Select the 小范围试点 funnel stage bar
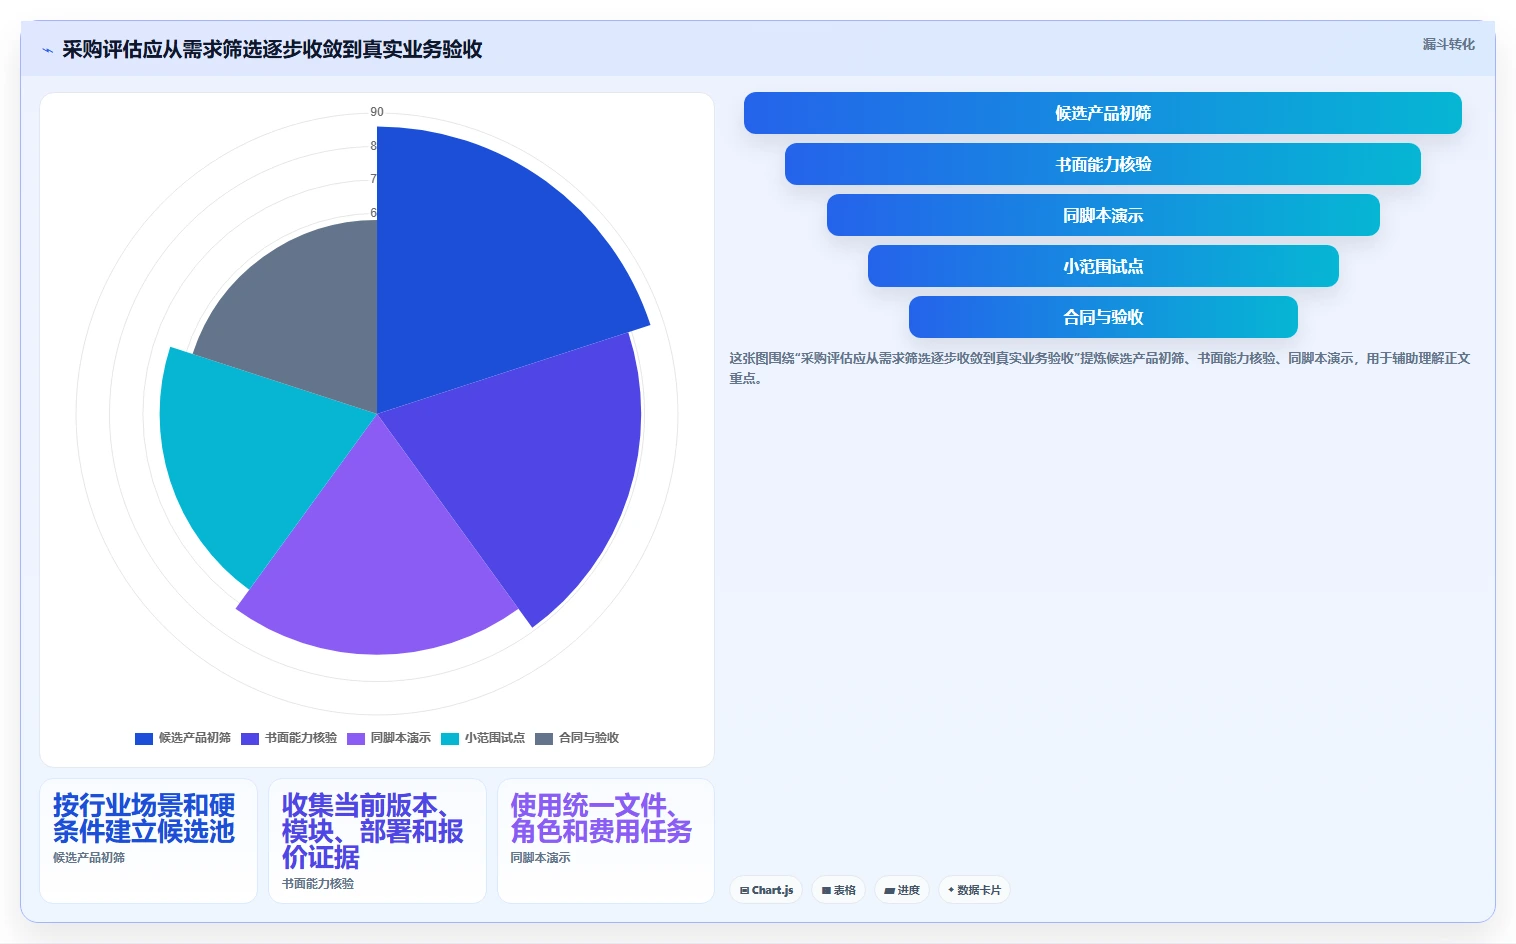The image size is (1516, 944). [x=1102, y=266]
